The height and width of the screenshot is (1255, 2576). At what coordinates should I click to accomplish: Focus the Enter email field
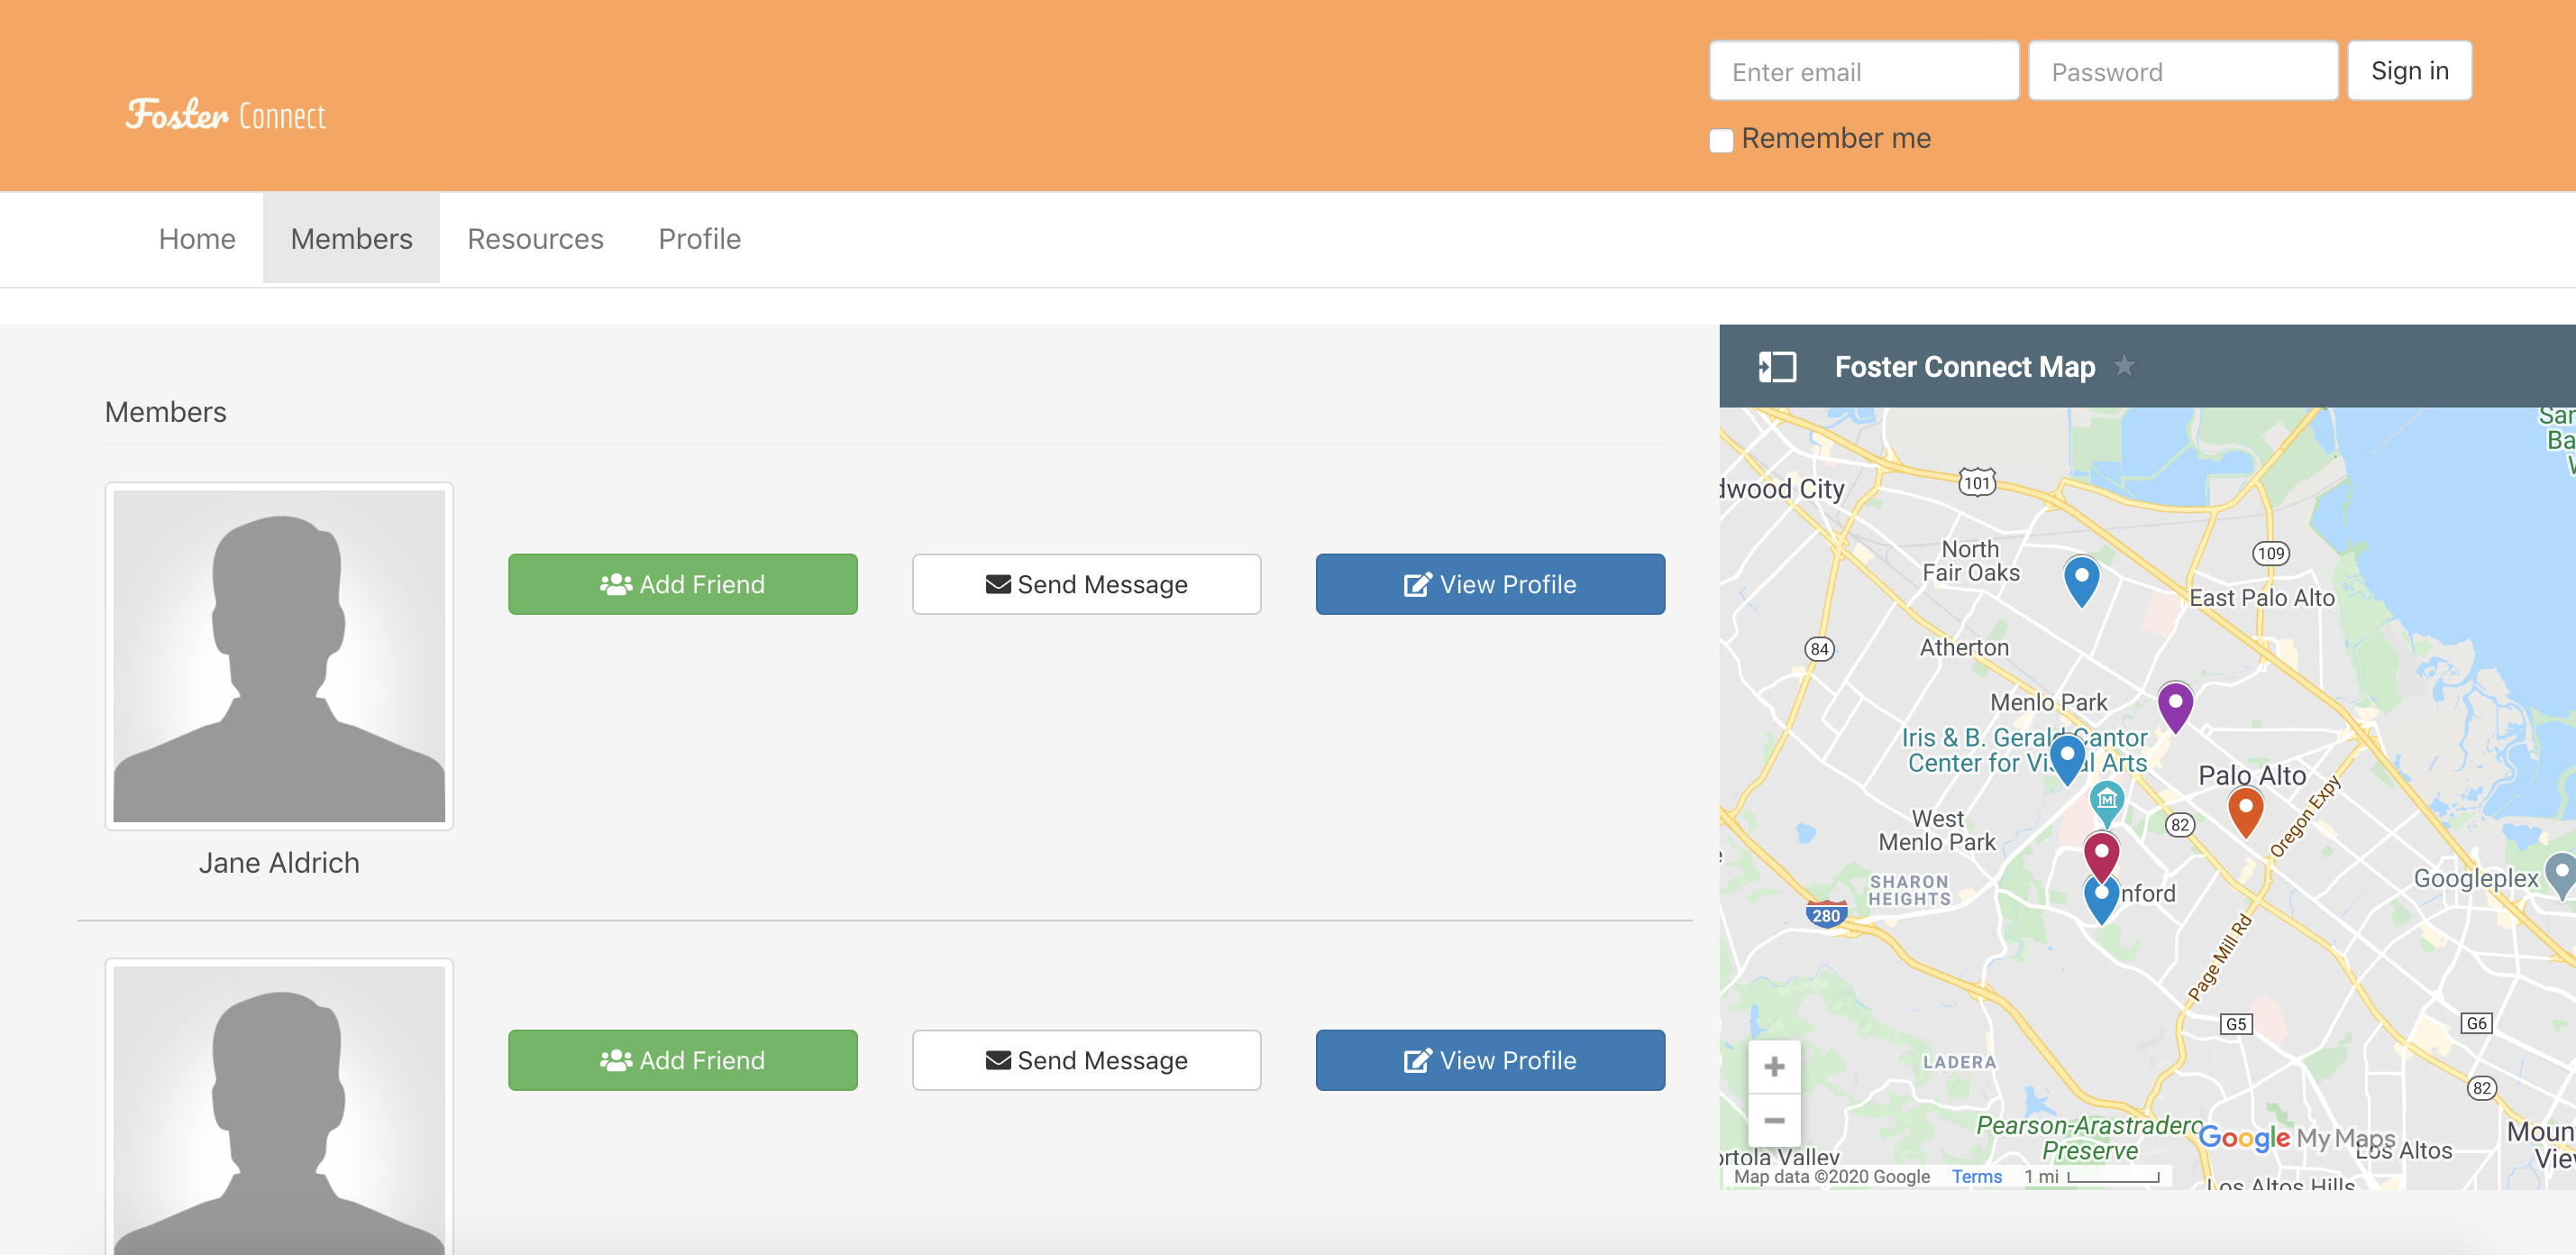1863,71
